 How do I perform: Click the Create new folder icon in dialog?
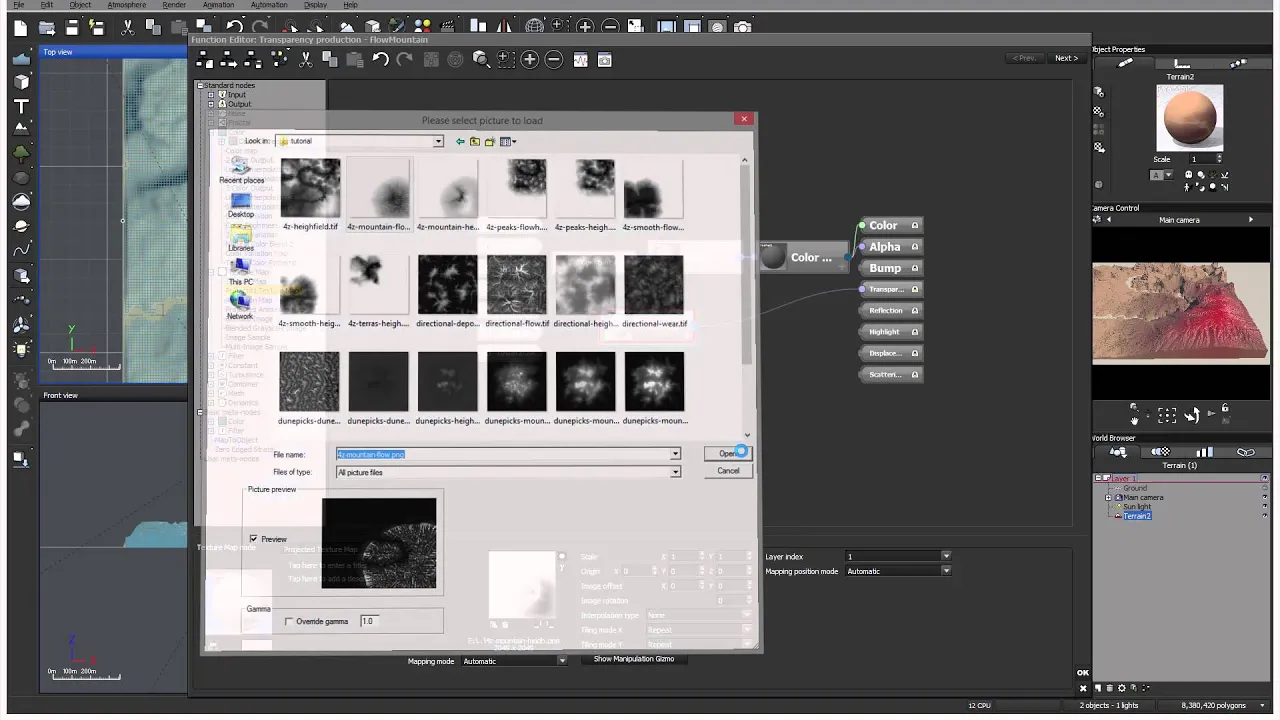point(490,141)
